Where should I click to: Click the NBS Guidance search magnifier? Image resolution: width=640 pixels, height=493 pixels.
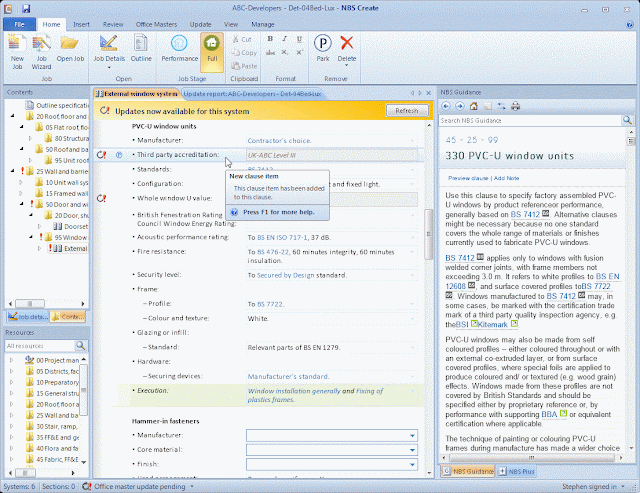[x=627, y=120]
